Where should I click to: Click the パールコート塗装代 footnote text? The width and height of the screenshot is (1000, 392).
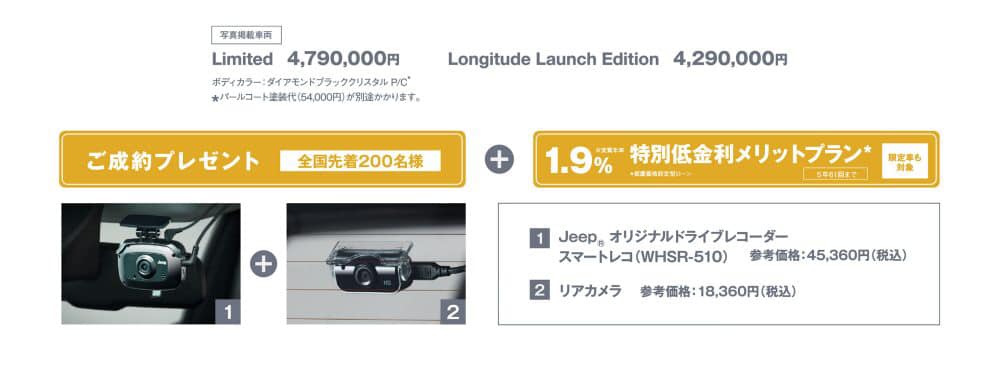pyautogui.click(x=316, y=98)
